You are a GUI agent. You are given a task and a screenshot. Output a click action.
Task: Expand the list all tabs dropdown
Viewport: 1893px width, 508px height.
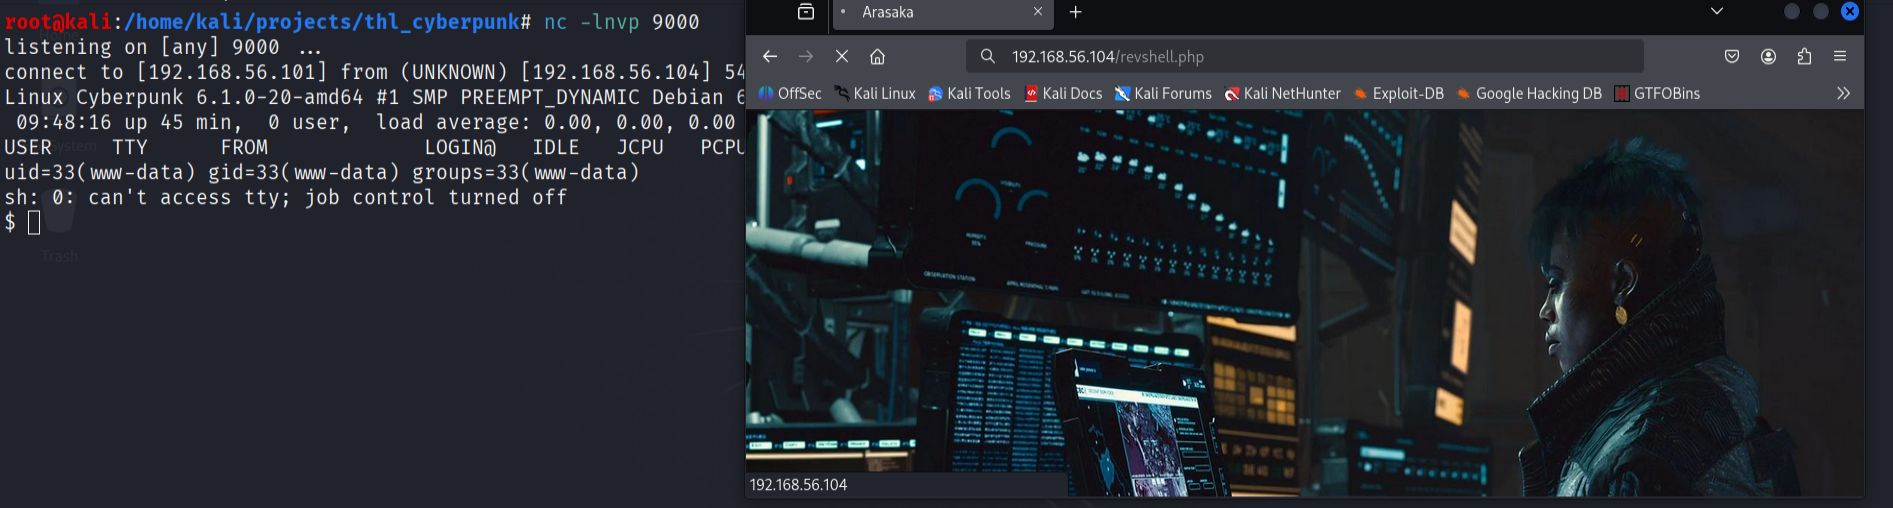(x=1717, y=12)
